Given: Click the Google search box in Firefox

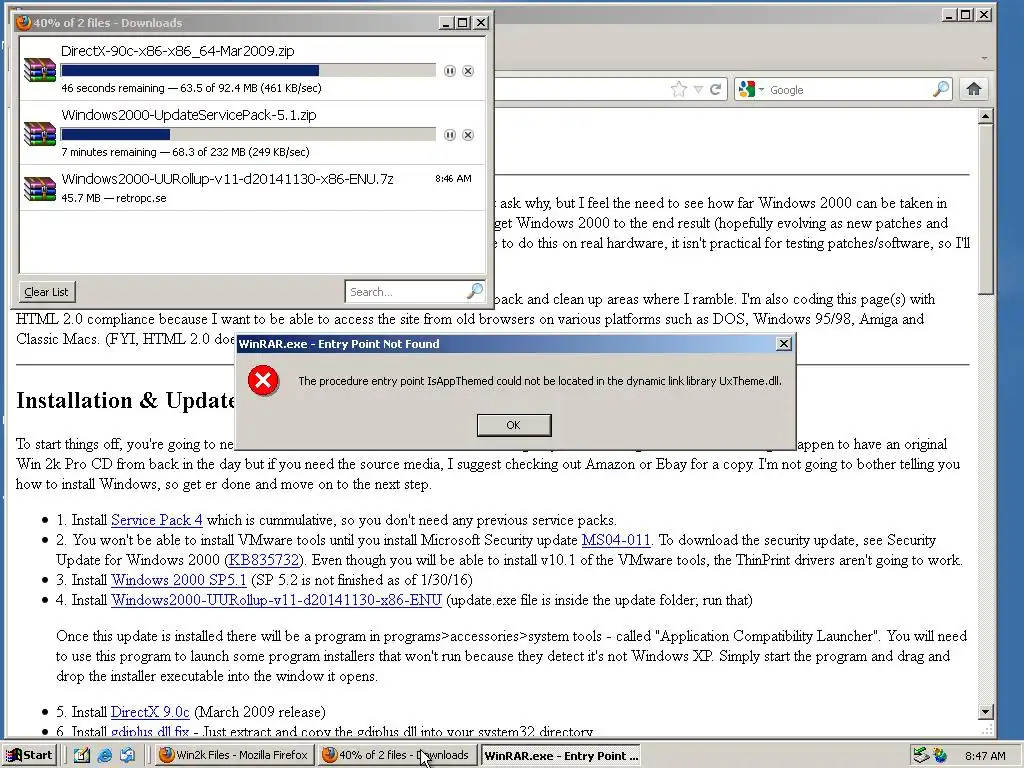Looking at the screenshot, I should [x=849, y=89].
